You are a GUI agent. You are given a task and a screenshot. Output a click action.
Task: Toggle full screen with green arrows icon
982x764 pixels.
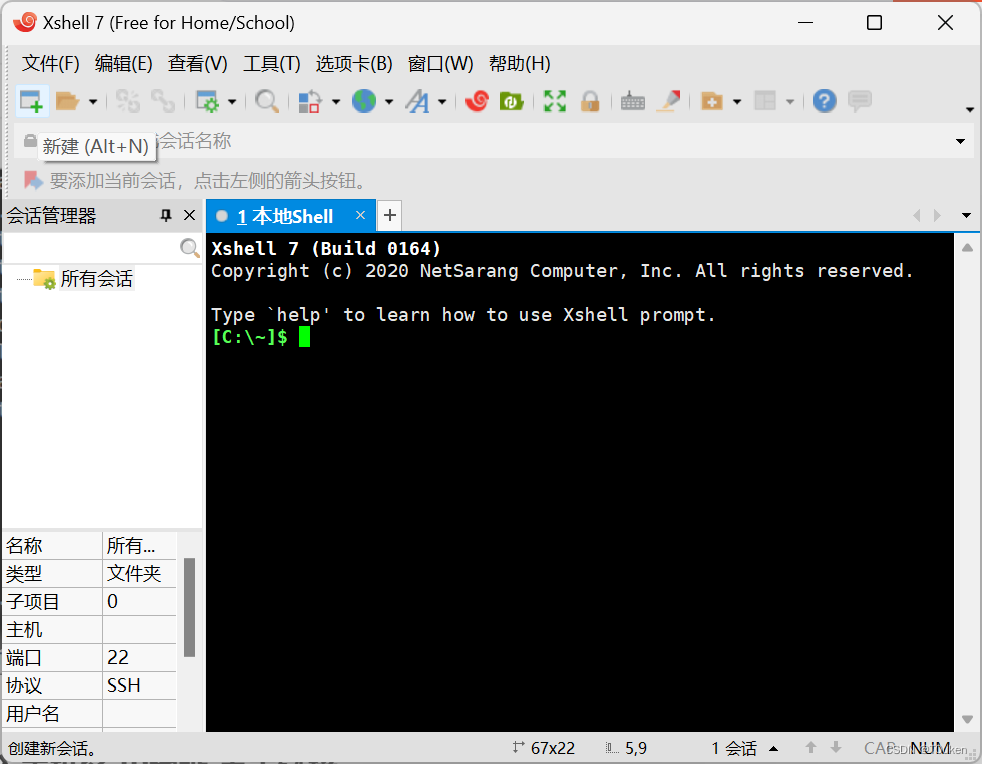pos(555,101)
